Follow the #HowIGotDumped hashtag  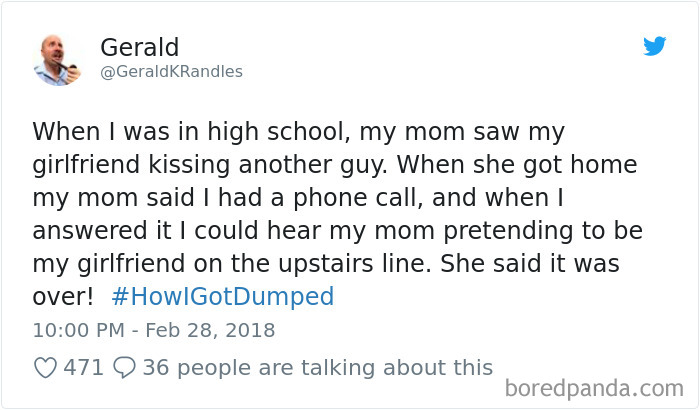point(222,296)
